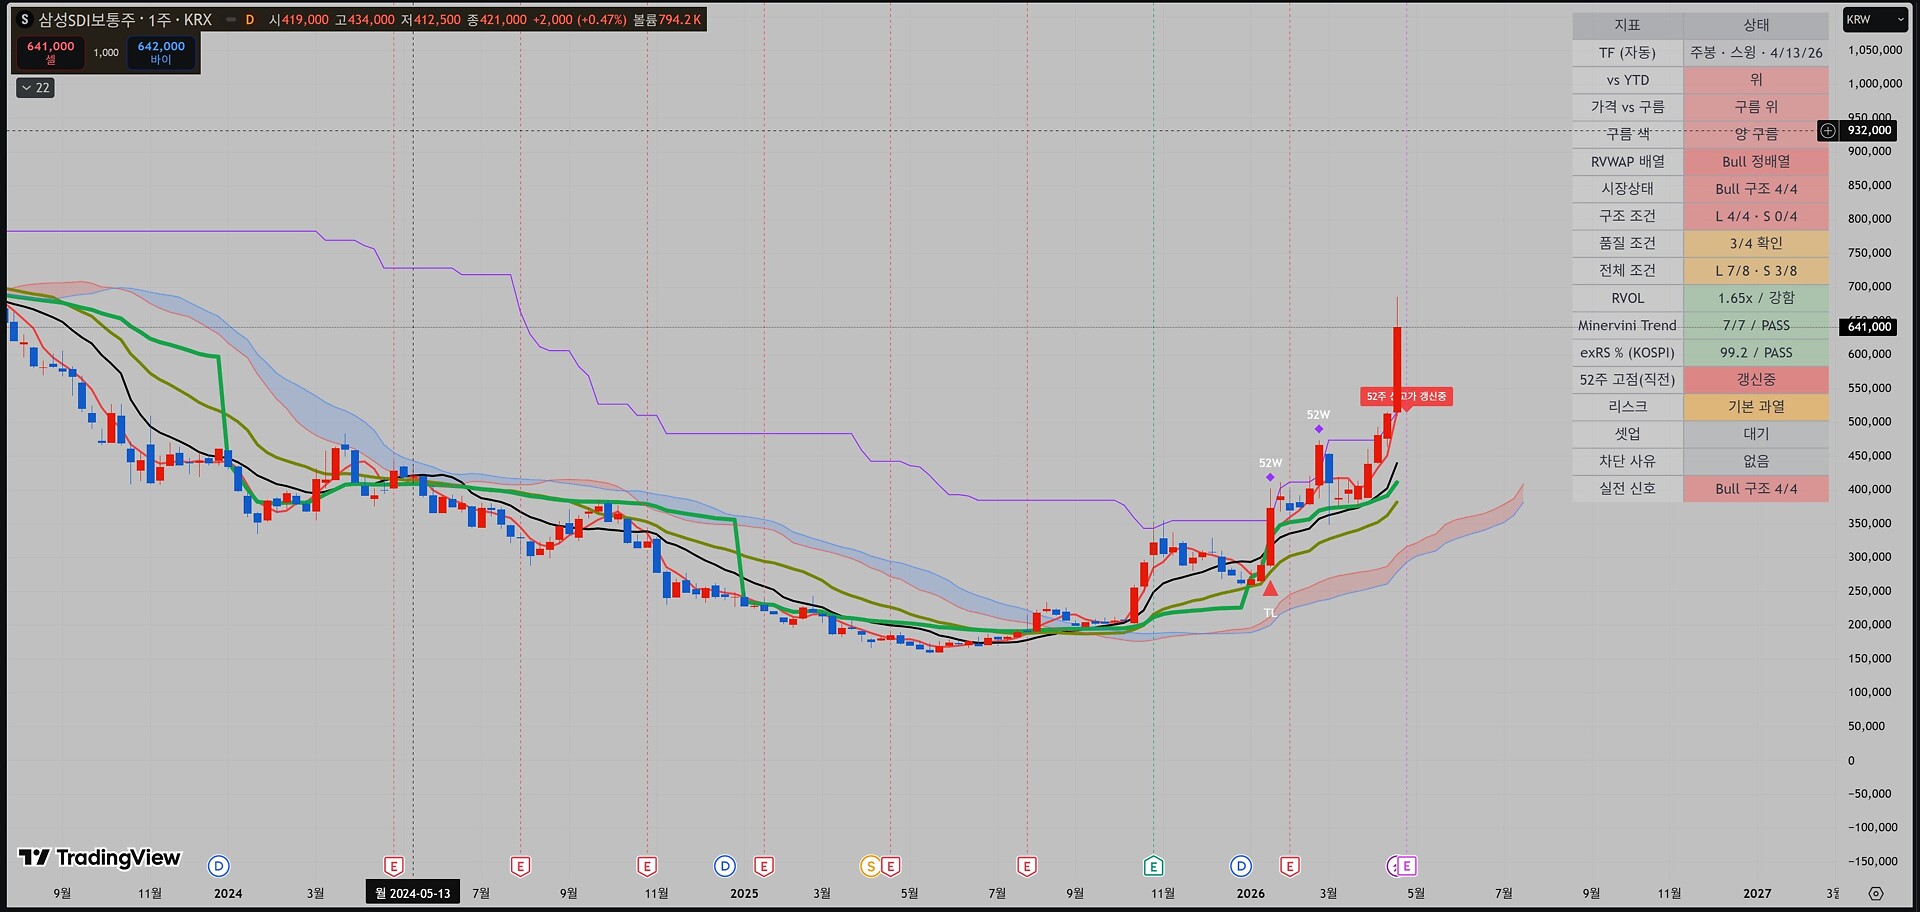1920x912 pixels.
Task: Click the 1,000 order quantity field
Action: pyautogui.click(x=106, y=52)
